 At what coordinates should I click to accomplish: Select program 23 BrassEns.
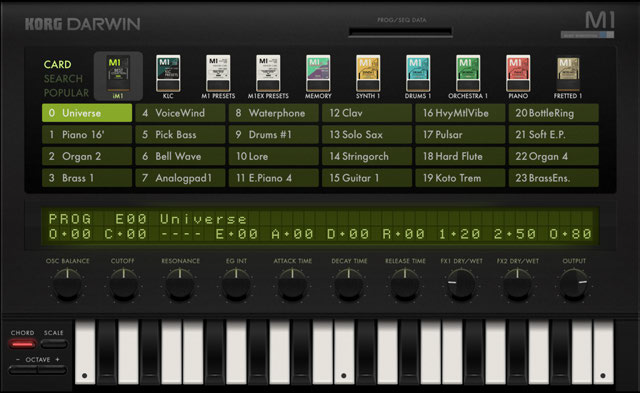554,178
